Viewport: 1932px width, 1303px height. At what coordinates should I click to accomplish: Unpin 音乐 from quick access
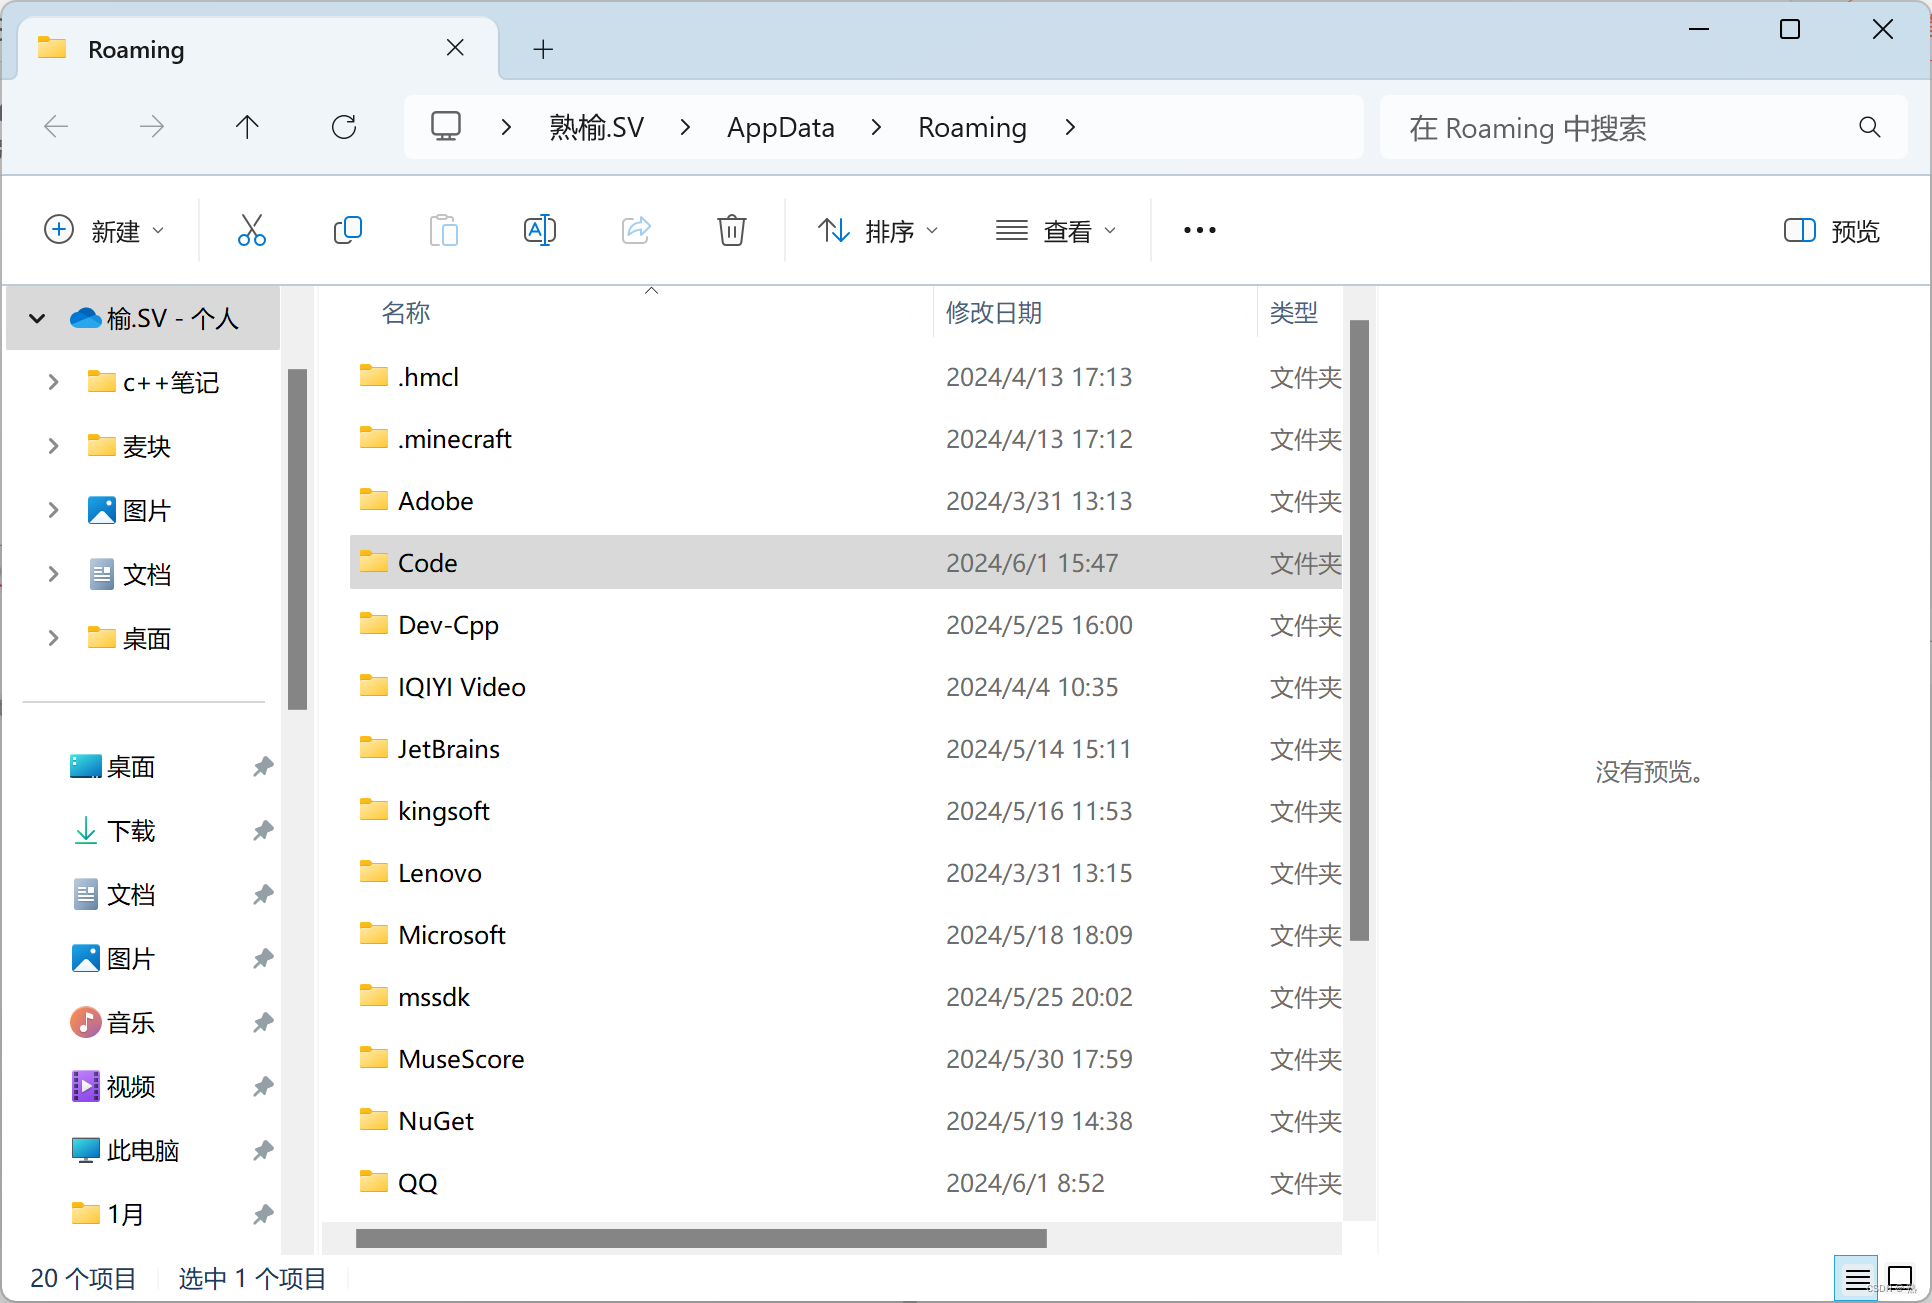[x=262, y=1023]
